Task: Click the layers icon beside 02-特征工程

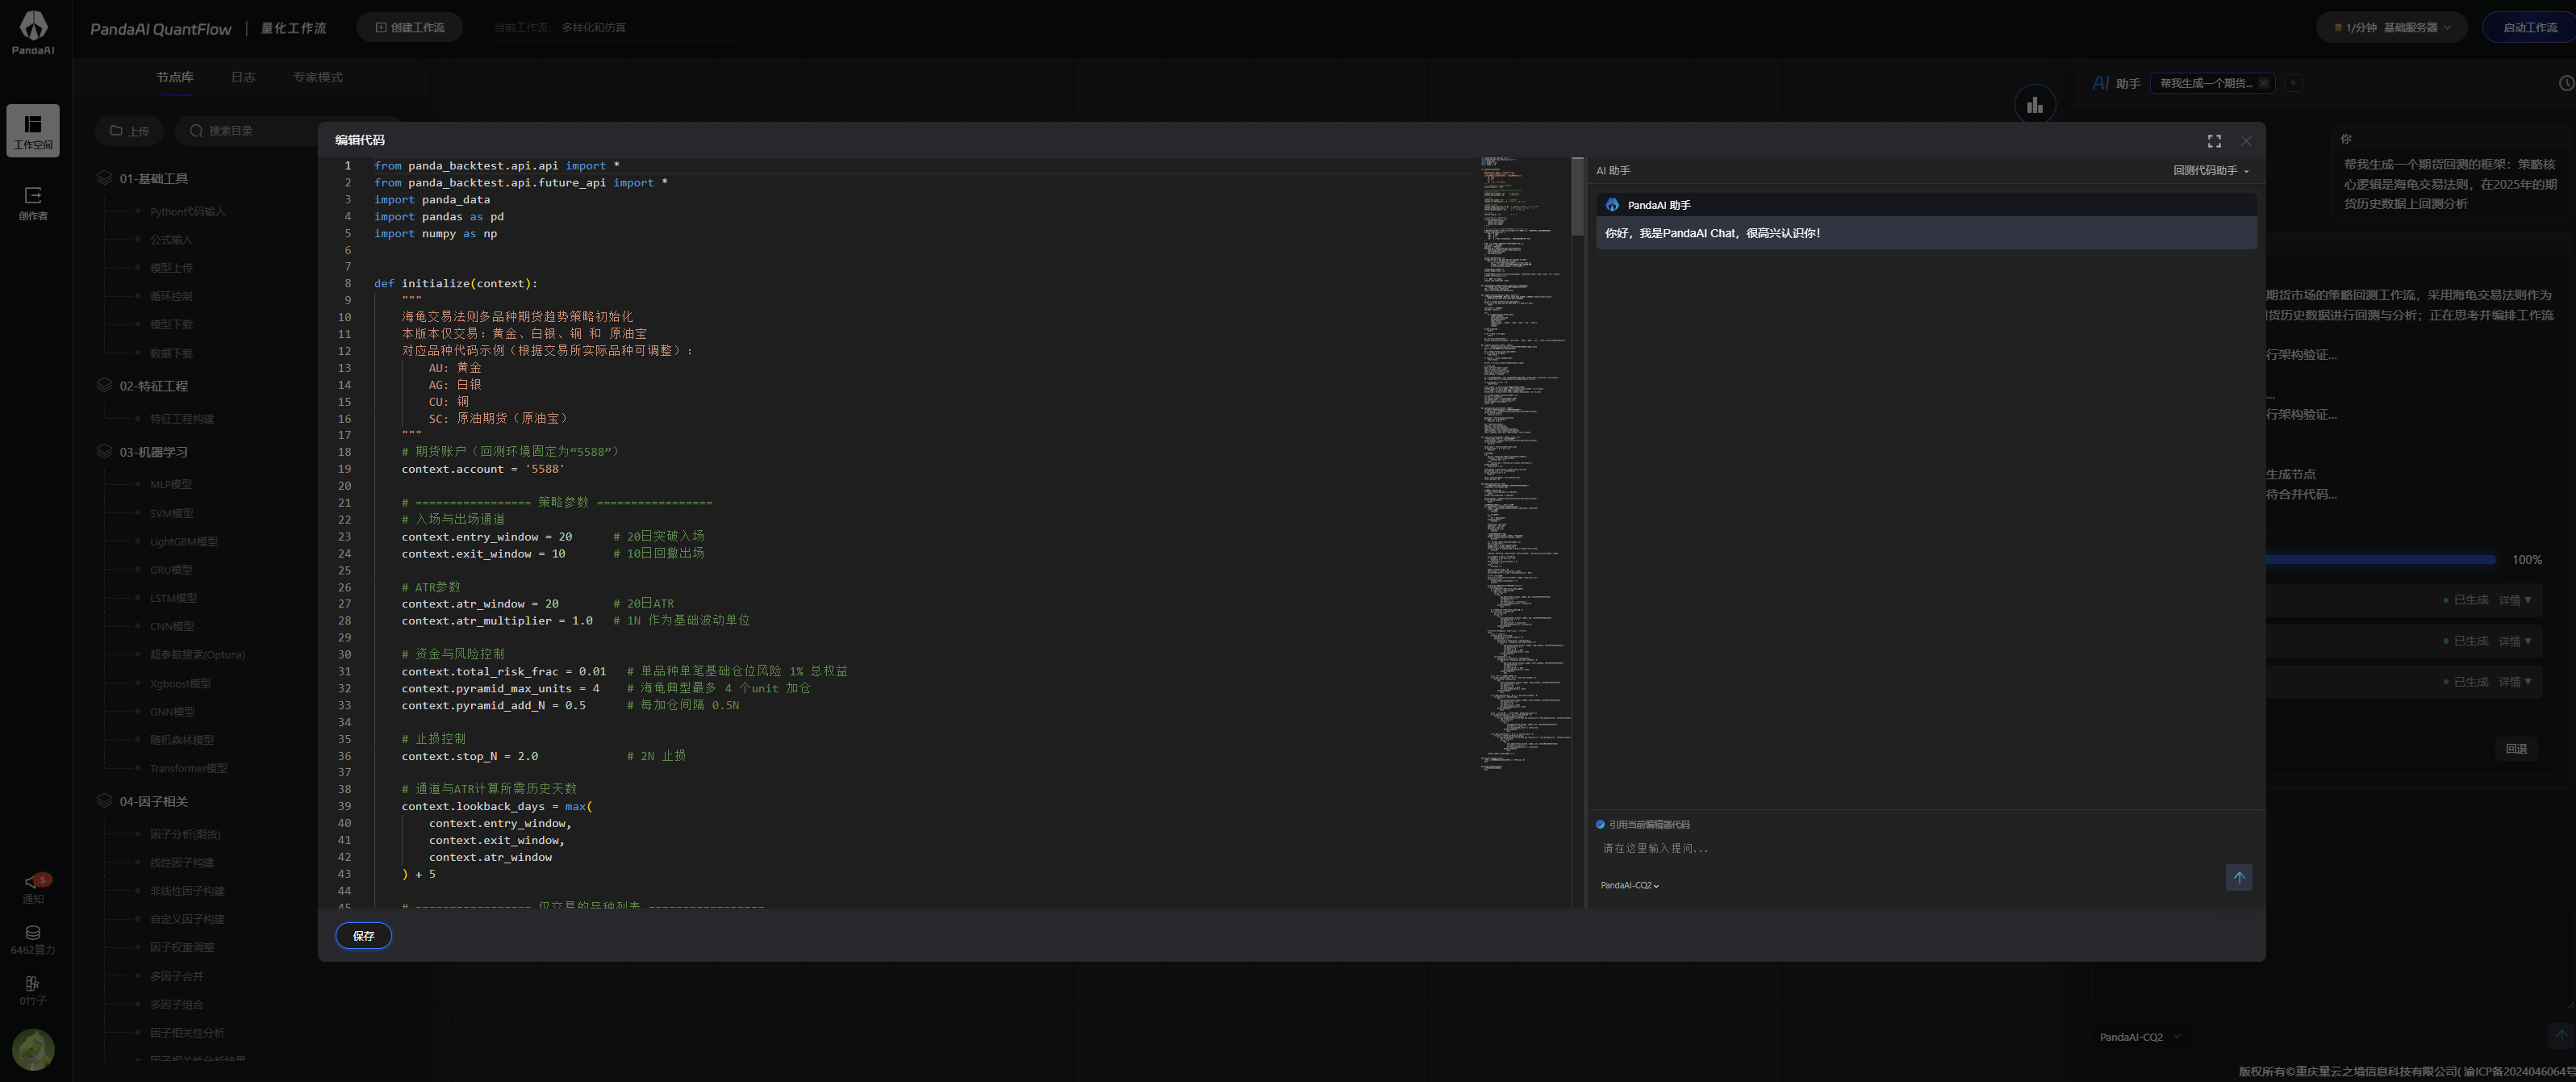Action: (104, 385)
